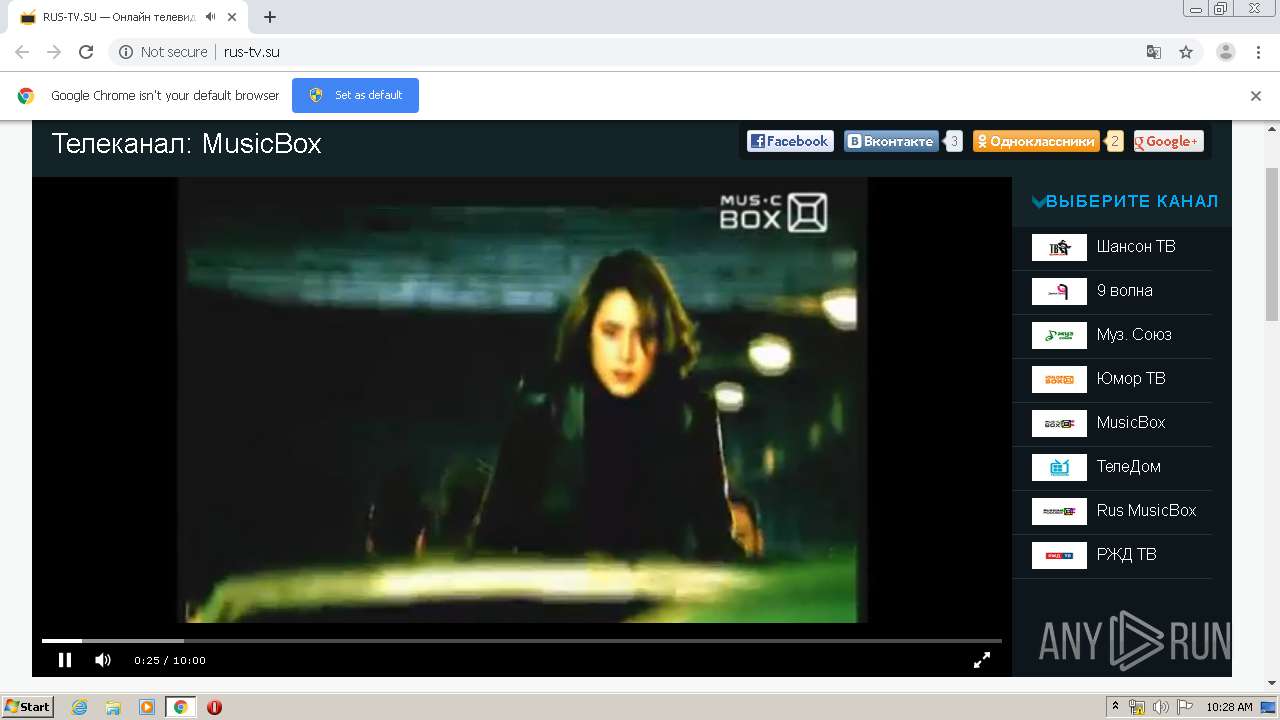Select the Муз. Союз channel logo

click(x=1059, y=335)
